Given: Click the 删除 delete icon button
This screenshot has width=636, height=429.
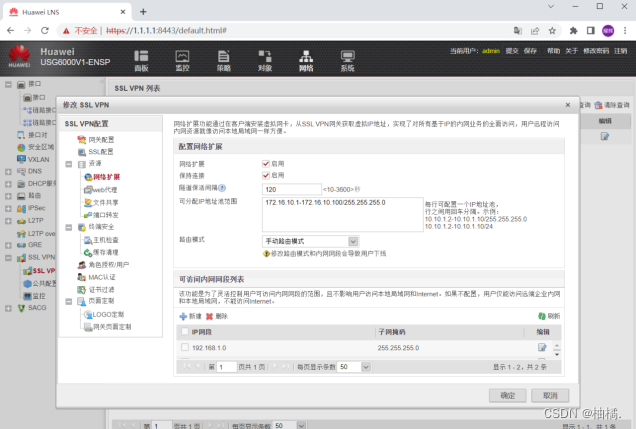Looking at the screenshot, I should point(217,316).
